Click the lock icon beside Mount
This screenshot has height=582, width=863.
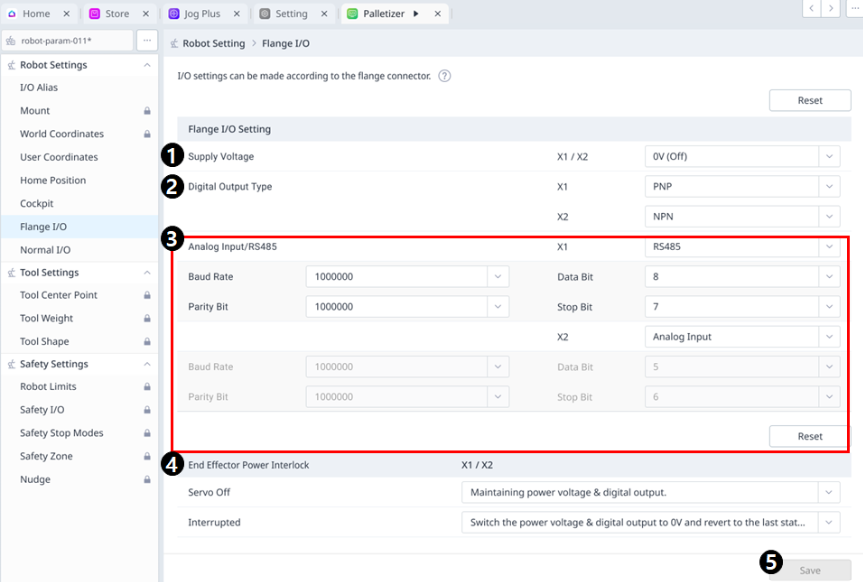147,111
